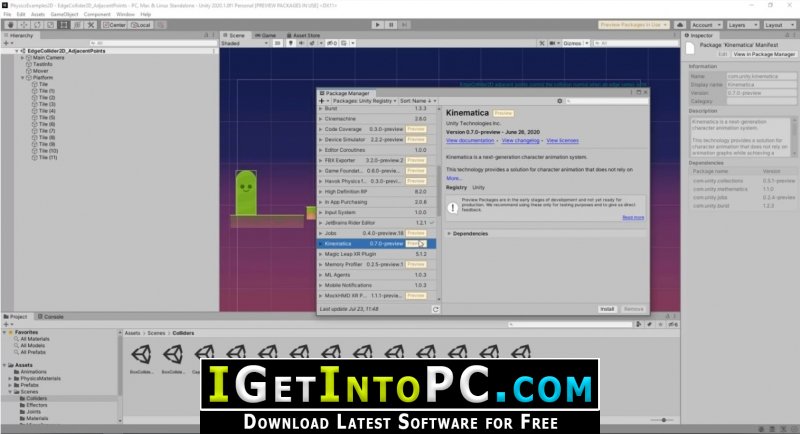The width and height of the screenshot is (800, 434).
Task: Open scene camera settings icon
Action: [x=554, y=43]
